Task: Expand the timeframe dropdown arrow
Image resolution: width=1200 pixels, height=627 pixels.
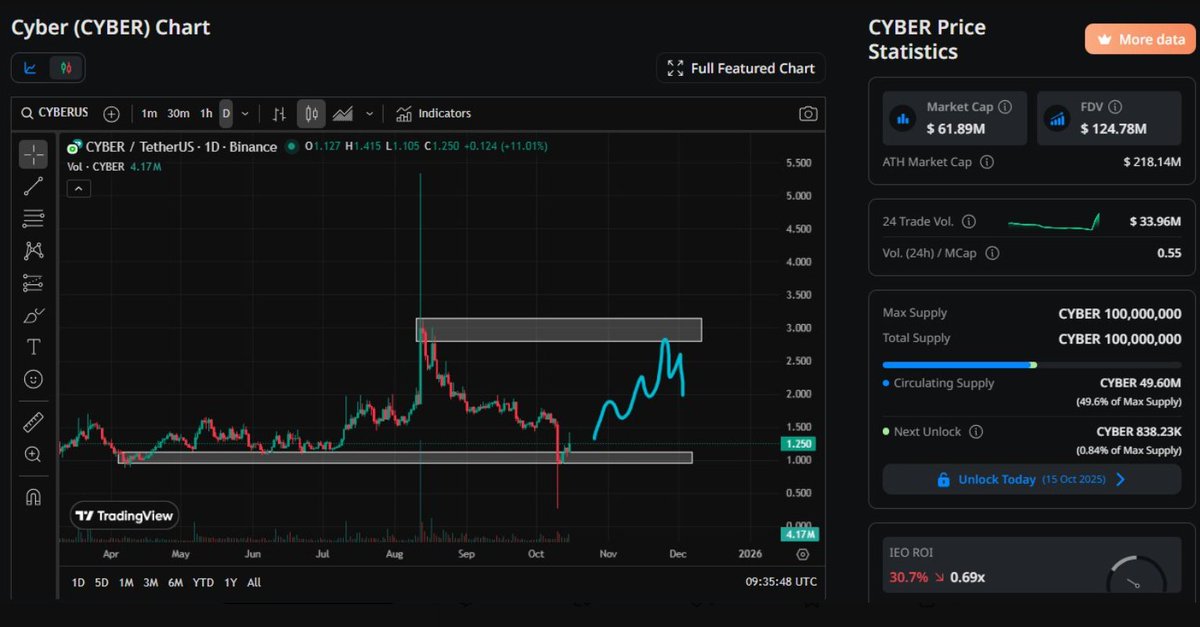Action: point(245,114)
